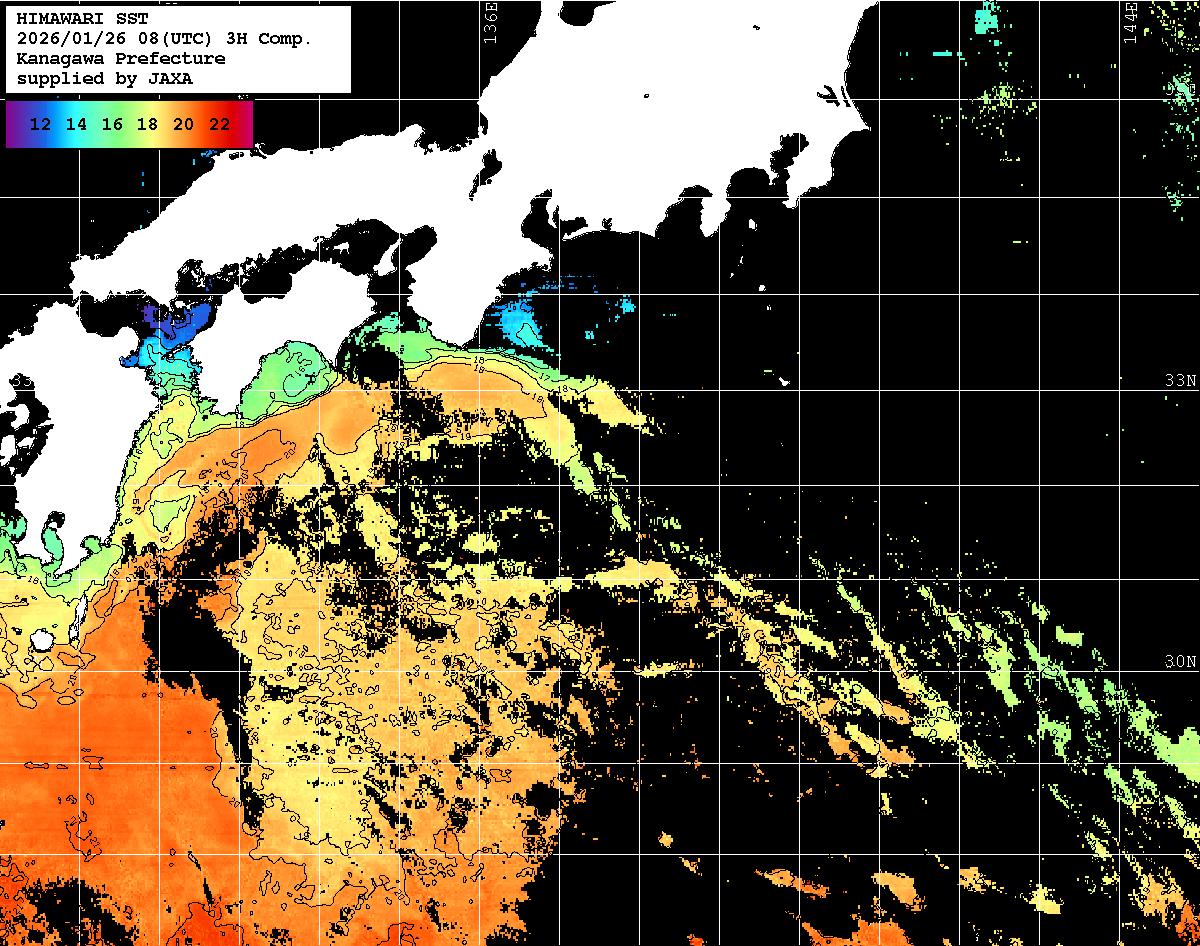Select the 14 value on temperature color bar
The width and height of the screenshot is (1200, 946).
tap(76, 124)
